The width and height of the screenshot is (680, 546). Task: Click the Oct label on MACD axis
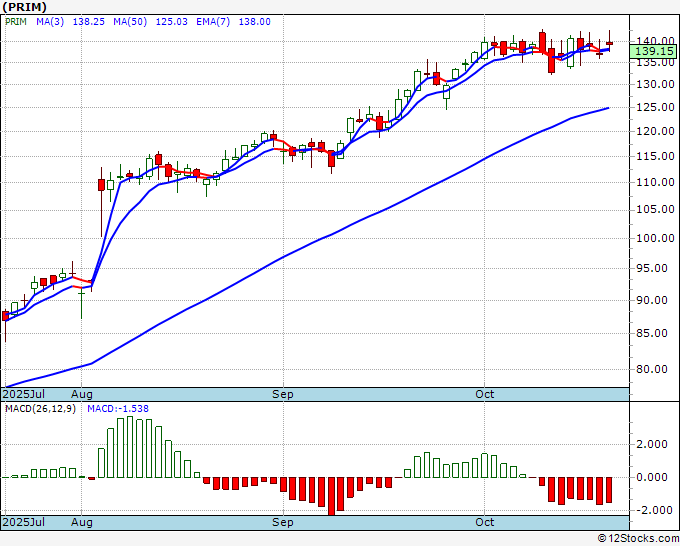click(484, 522)
